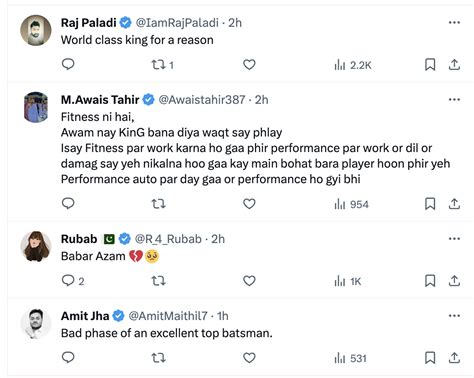Retweet M.Awais Tahir's tweet
Viewport: 474px width, 378px height.
[158, 204]
